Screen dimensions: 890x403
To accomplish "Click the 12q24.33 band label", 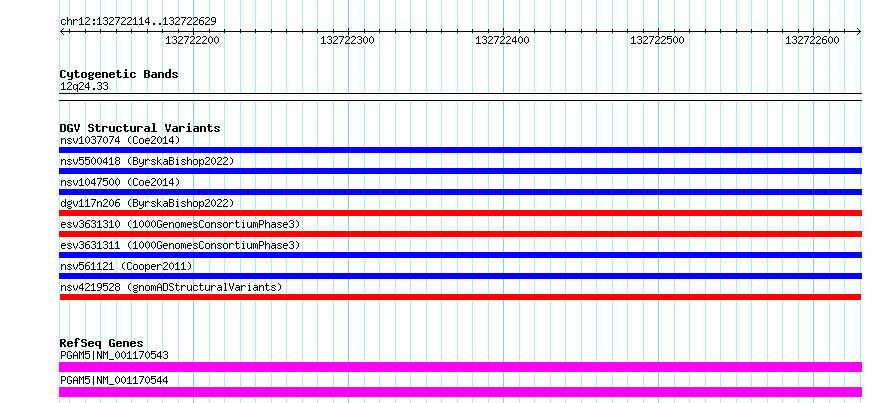I will click(84, 87).
